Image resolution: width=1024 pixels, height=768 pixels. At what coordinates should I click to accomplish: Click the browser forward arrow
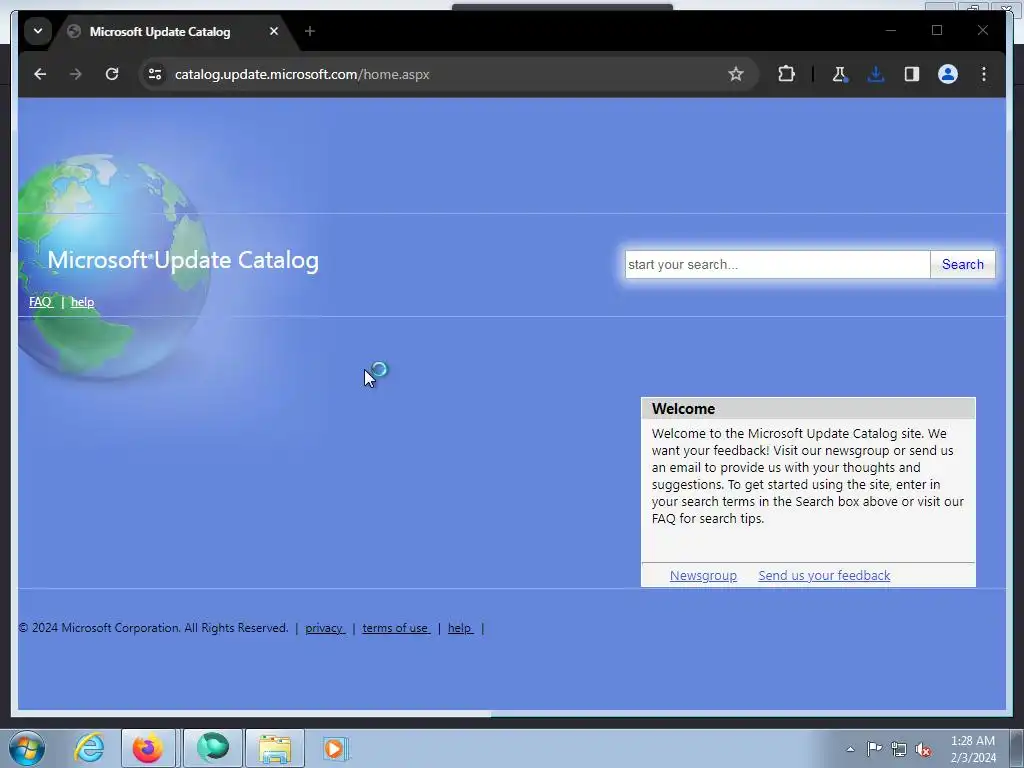tap(76, 74)
